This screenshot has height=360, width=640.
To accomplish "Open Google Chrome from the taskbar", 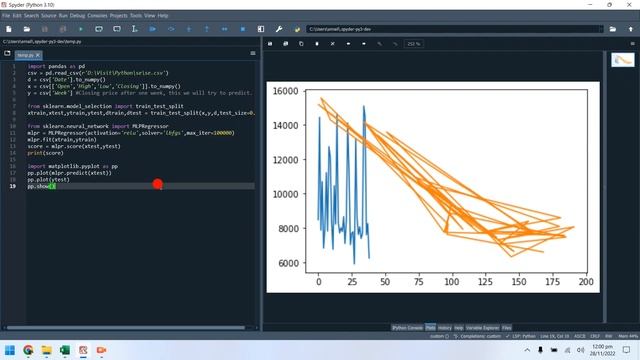I will click(28, 350).
